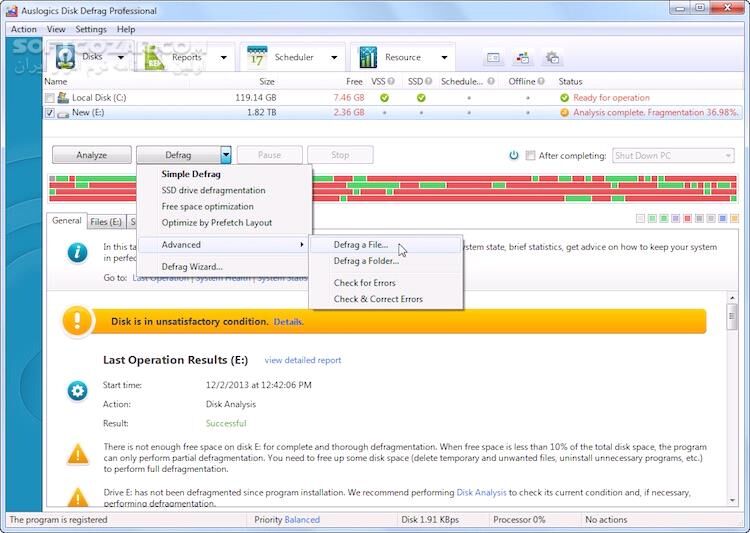The image size is (750, 533).
Task: Launch Defrag Wizard from the menu
Action: pos(224,267)
